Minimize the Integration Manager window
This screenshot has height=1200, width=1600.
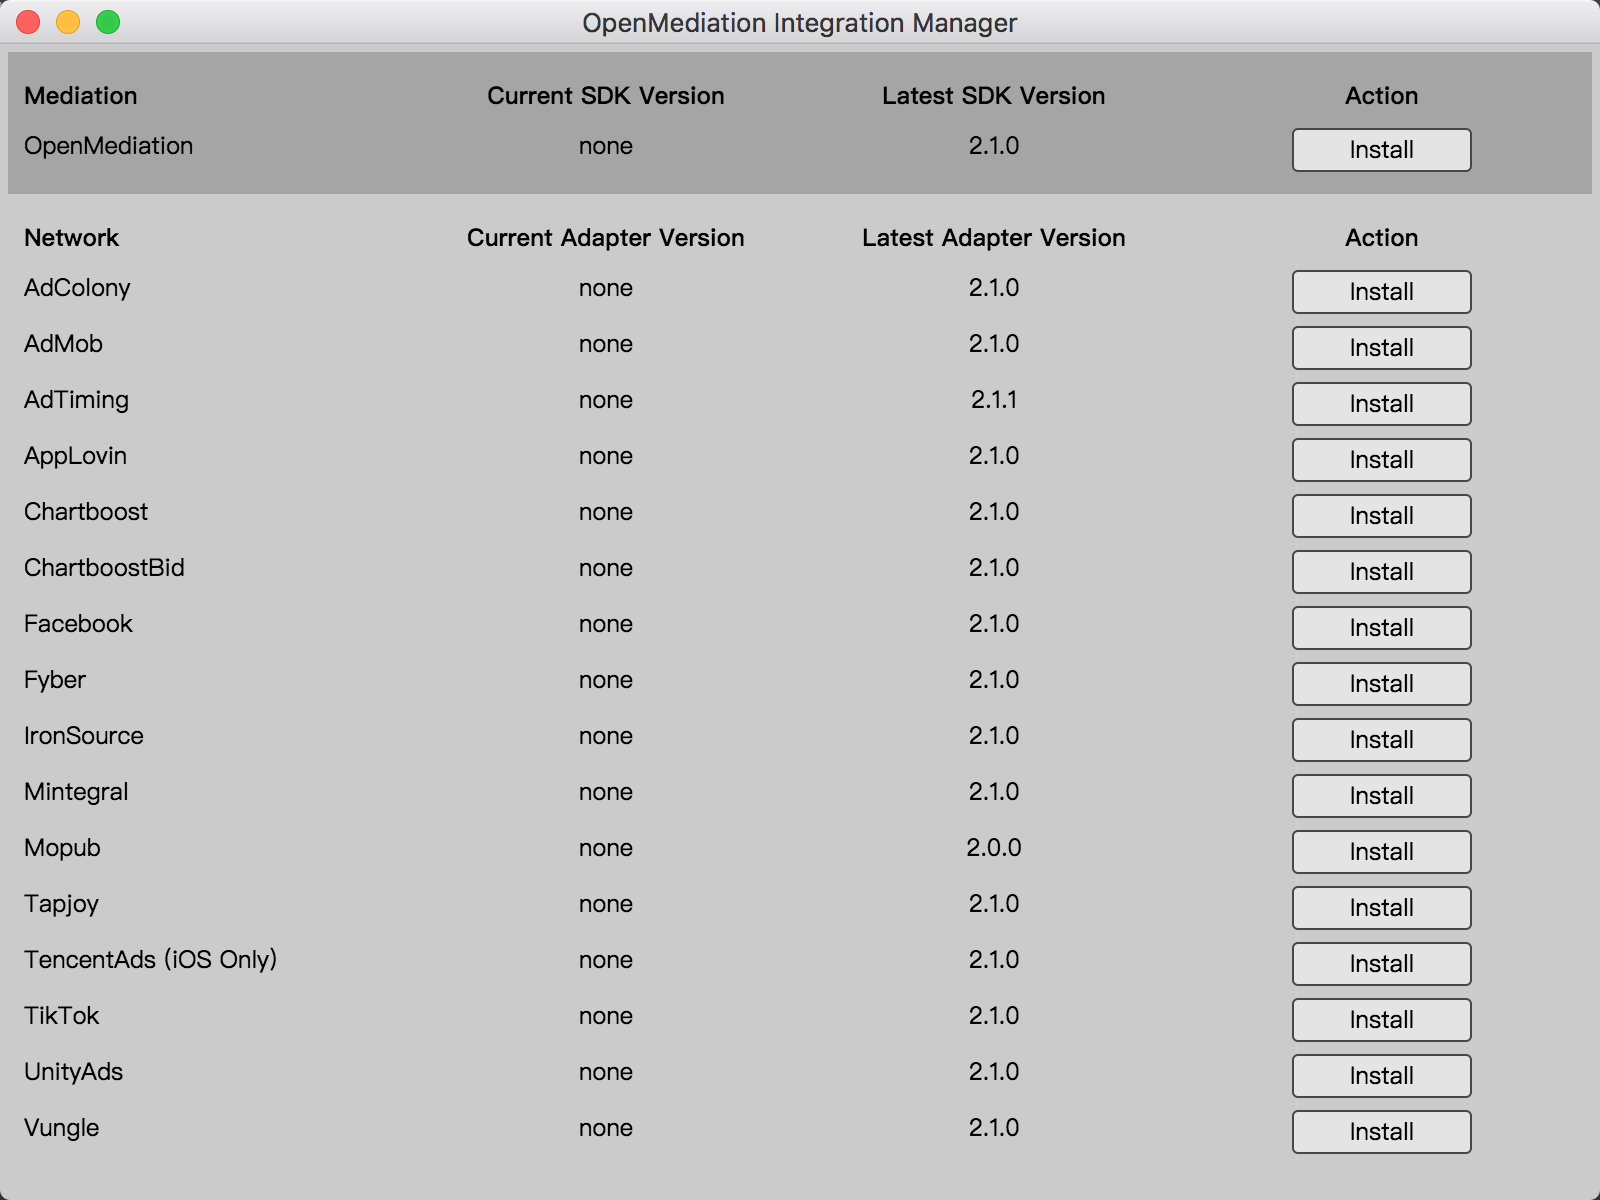click(x=68, y=22)
